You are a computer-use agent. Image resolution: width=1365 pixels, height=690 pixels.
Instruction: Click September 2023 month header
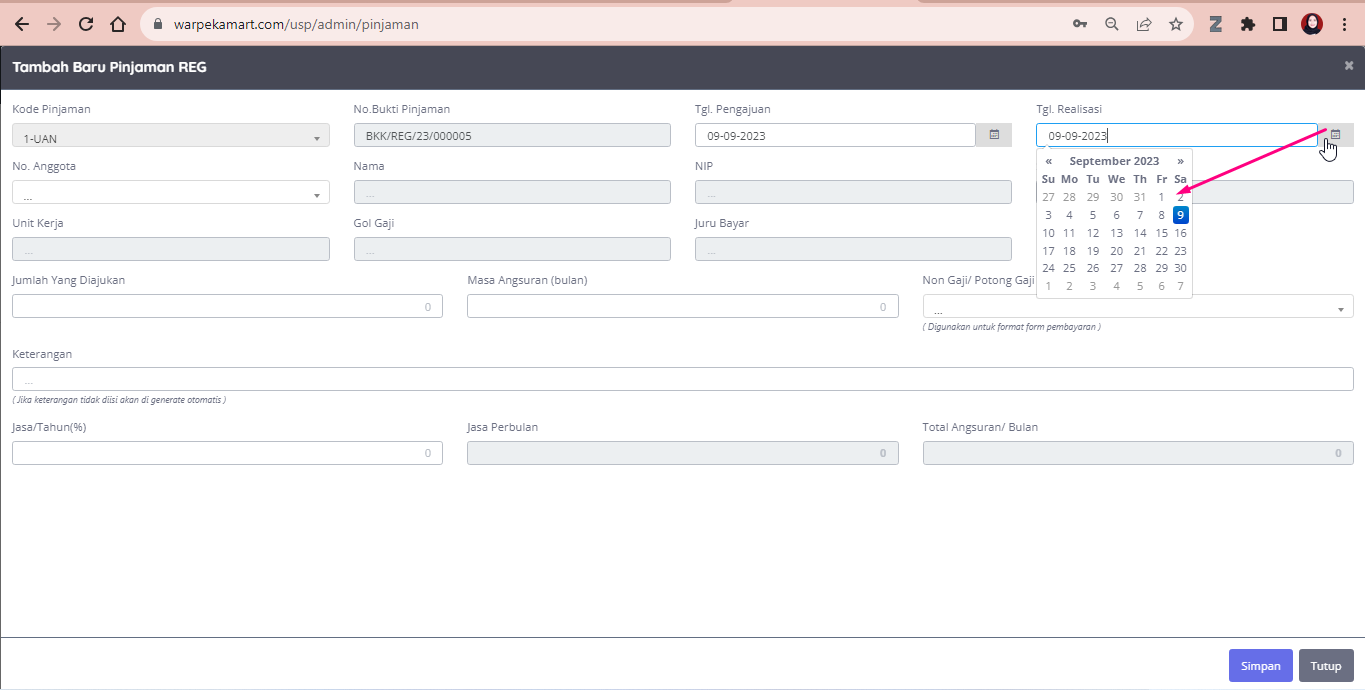pyautogui.click(x=1114, y=161)
